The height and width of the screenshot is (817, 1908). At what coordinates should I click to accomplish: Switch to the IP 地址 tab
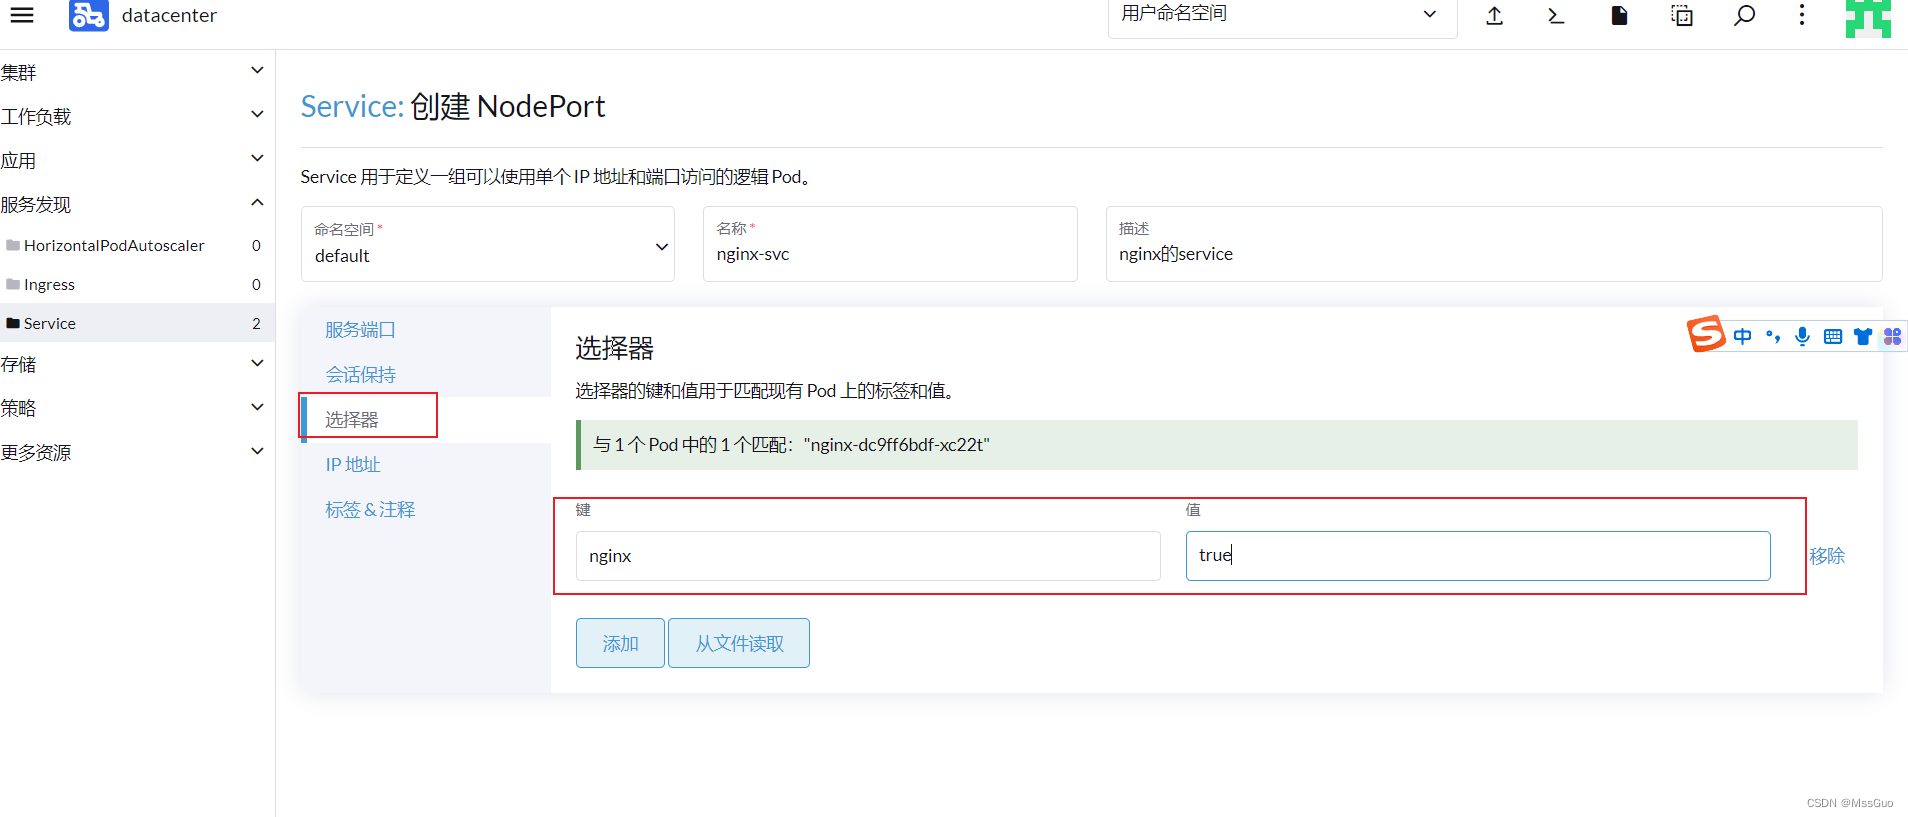coord(353,464)
